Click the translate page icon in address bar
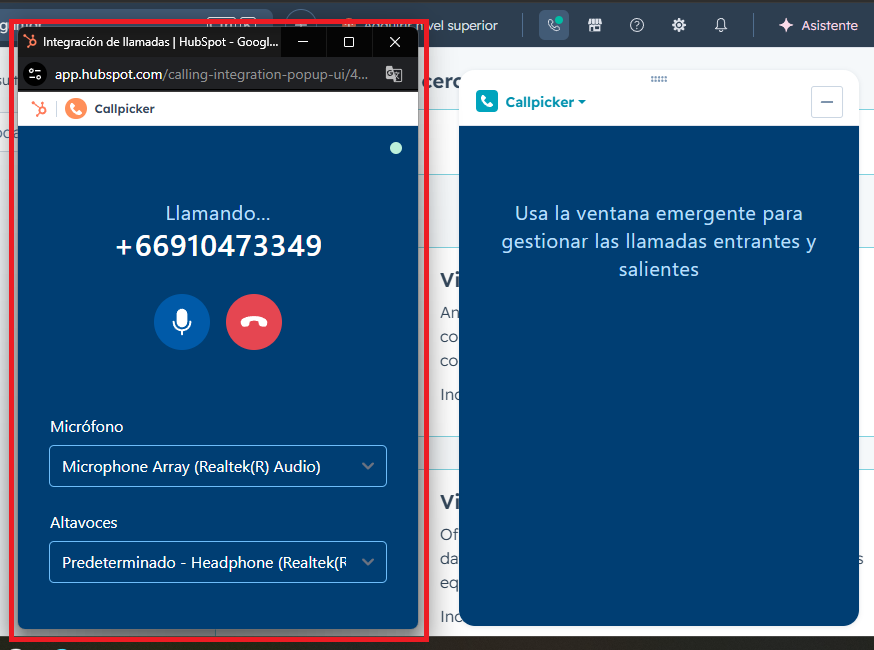The image size is (874, 650). click(x=394, y=74)
